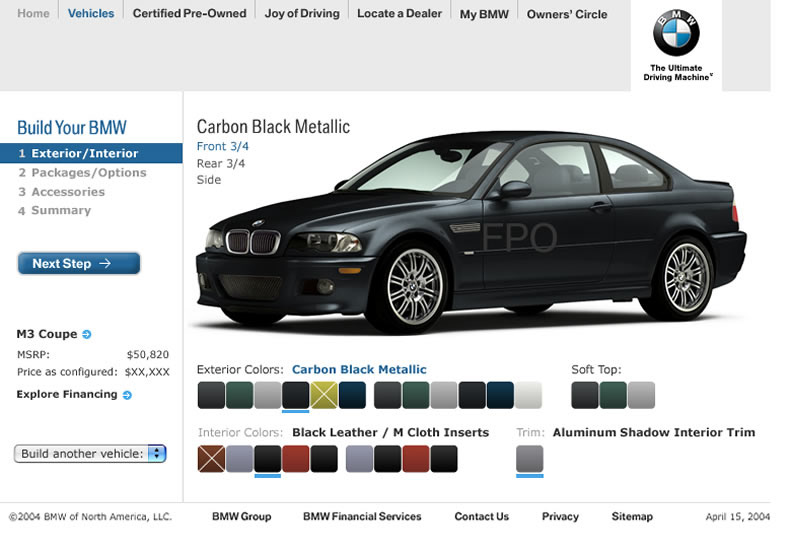Choose green swatch in second exterior group
The height and width of the screenshot is (548, 791).
[x=416, y=395]
